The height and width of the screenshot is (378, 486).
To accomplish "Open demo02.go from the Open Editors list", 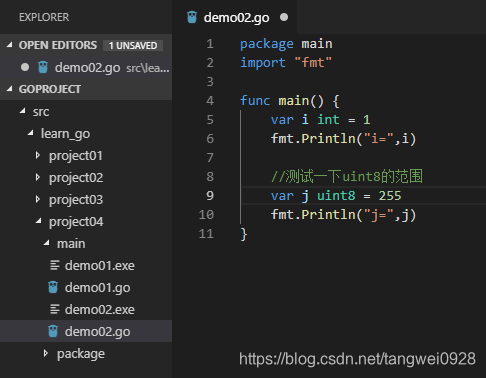I will pos(86,67).
